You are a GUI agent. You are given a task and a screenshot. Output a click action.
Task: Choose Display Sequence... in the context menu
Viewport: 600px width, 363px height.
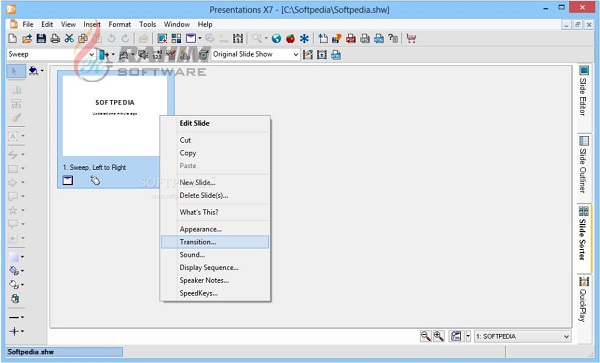tap(215, 267)
